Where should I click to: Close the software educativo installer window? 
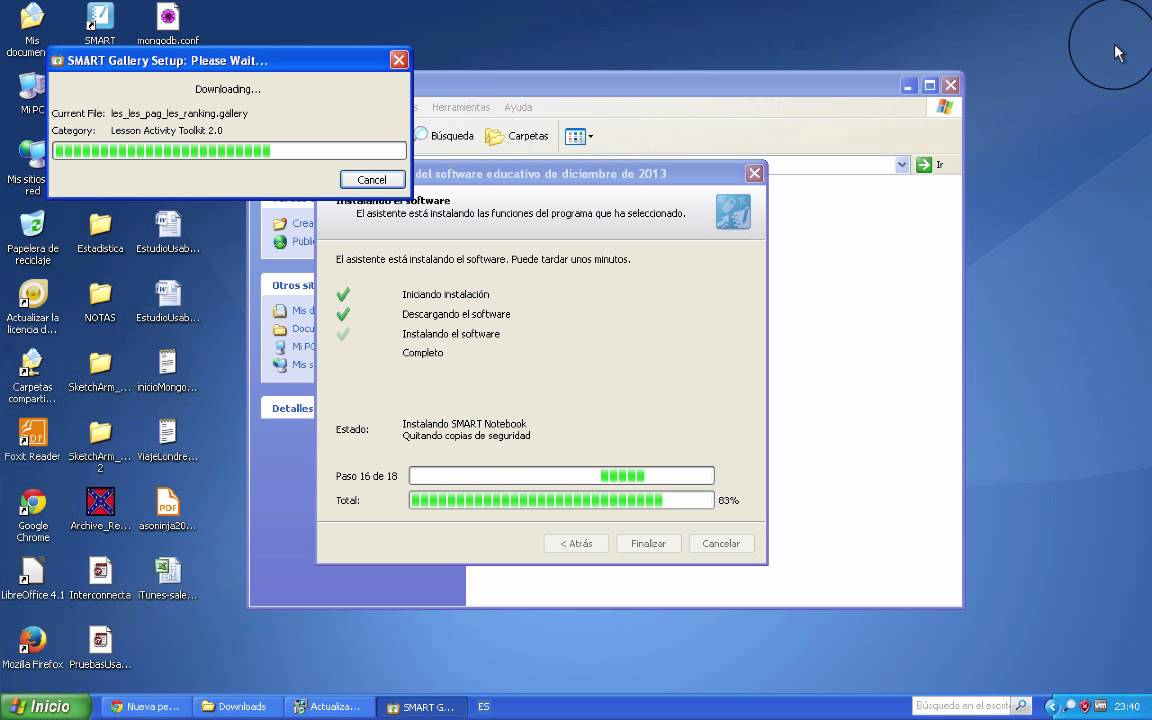click(755, 173)
